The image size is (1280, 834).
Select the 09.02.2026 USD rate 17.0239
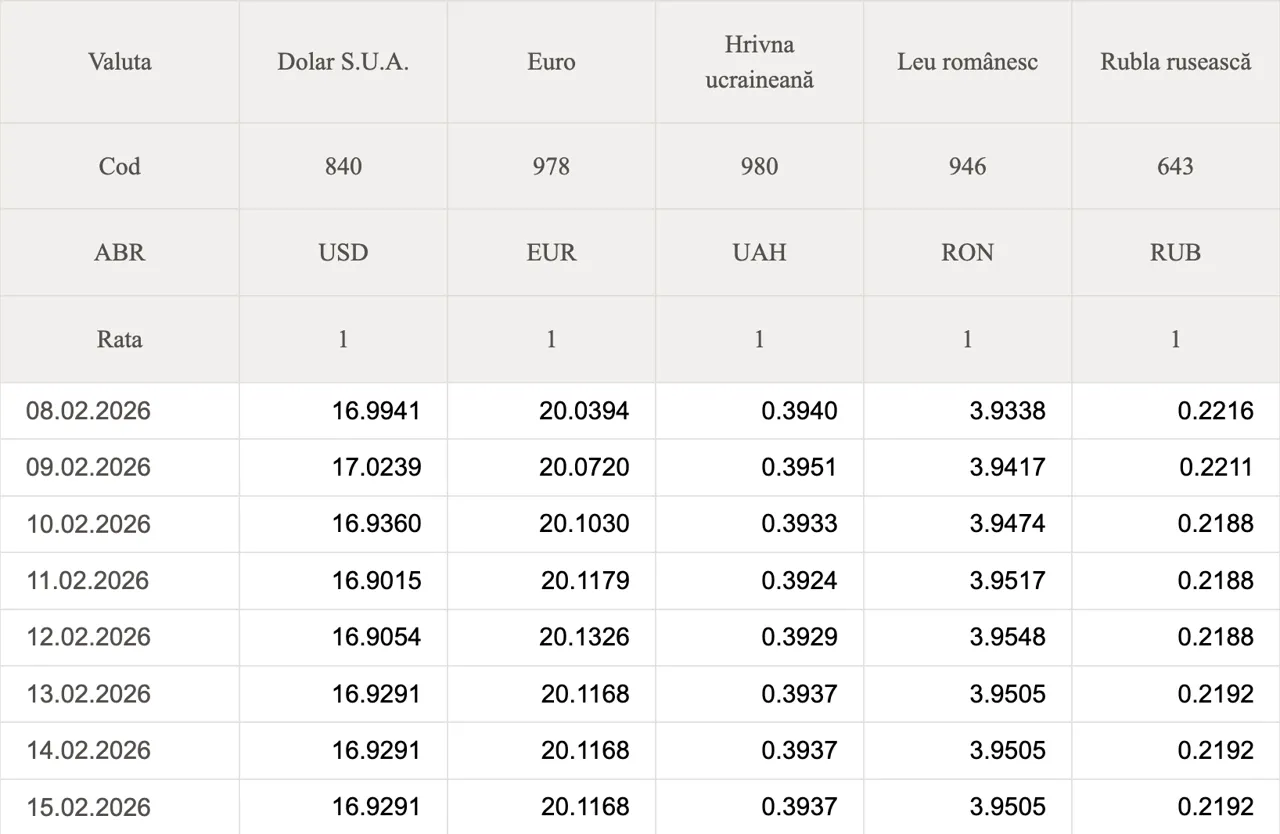pos(376,468)
